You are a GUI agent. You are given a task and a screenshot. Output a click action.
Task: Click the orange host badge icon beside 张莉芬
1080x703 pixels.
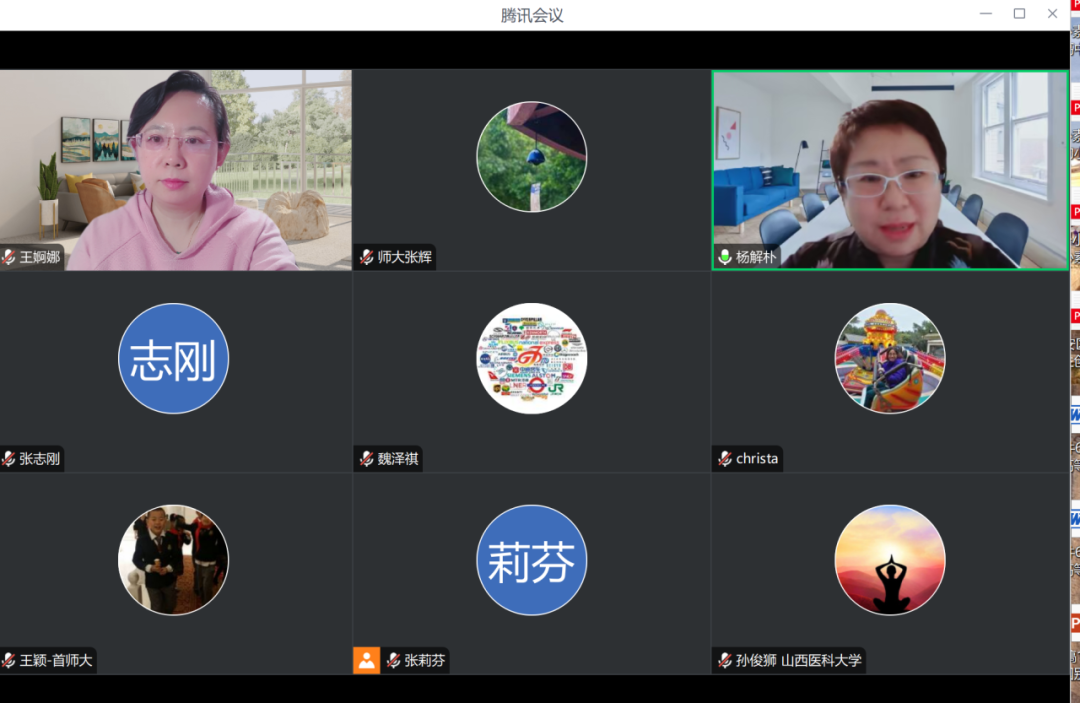tap(366, 660)
